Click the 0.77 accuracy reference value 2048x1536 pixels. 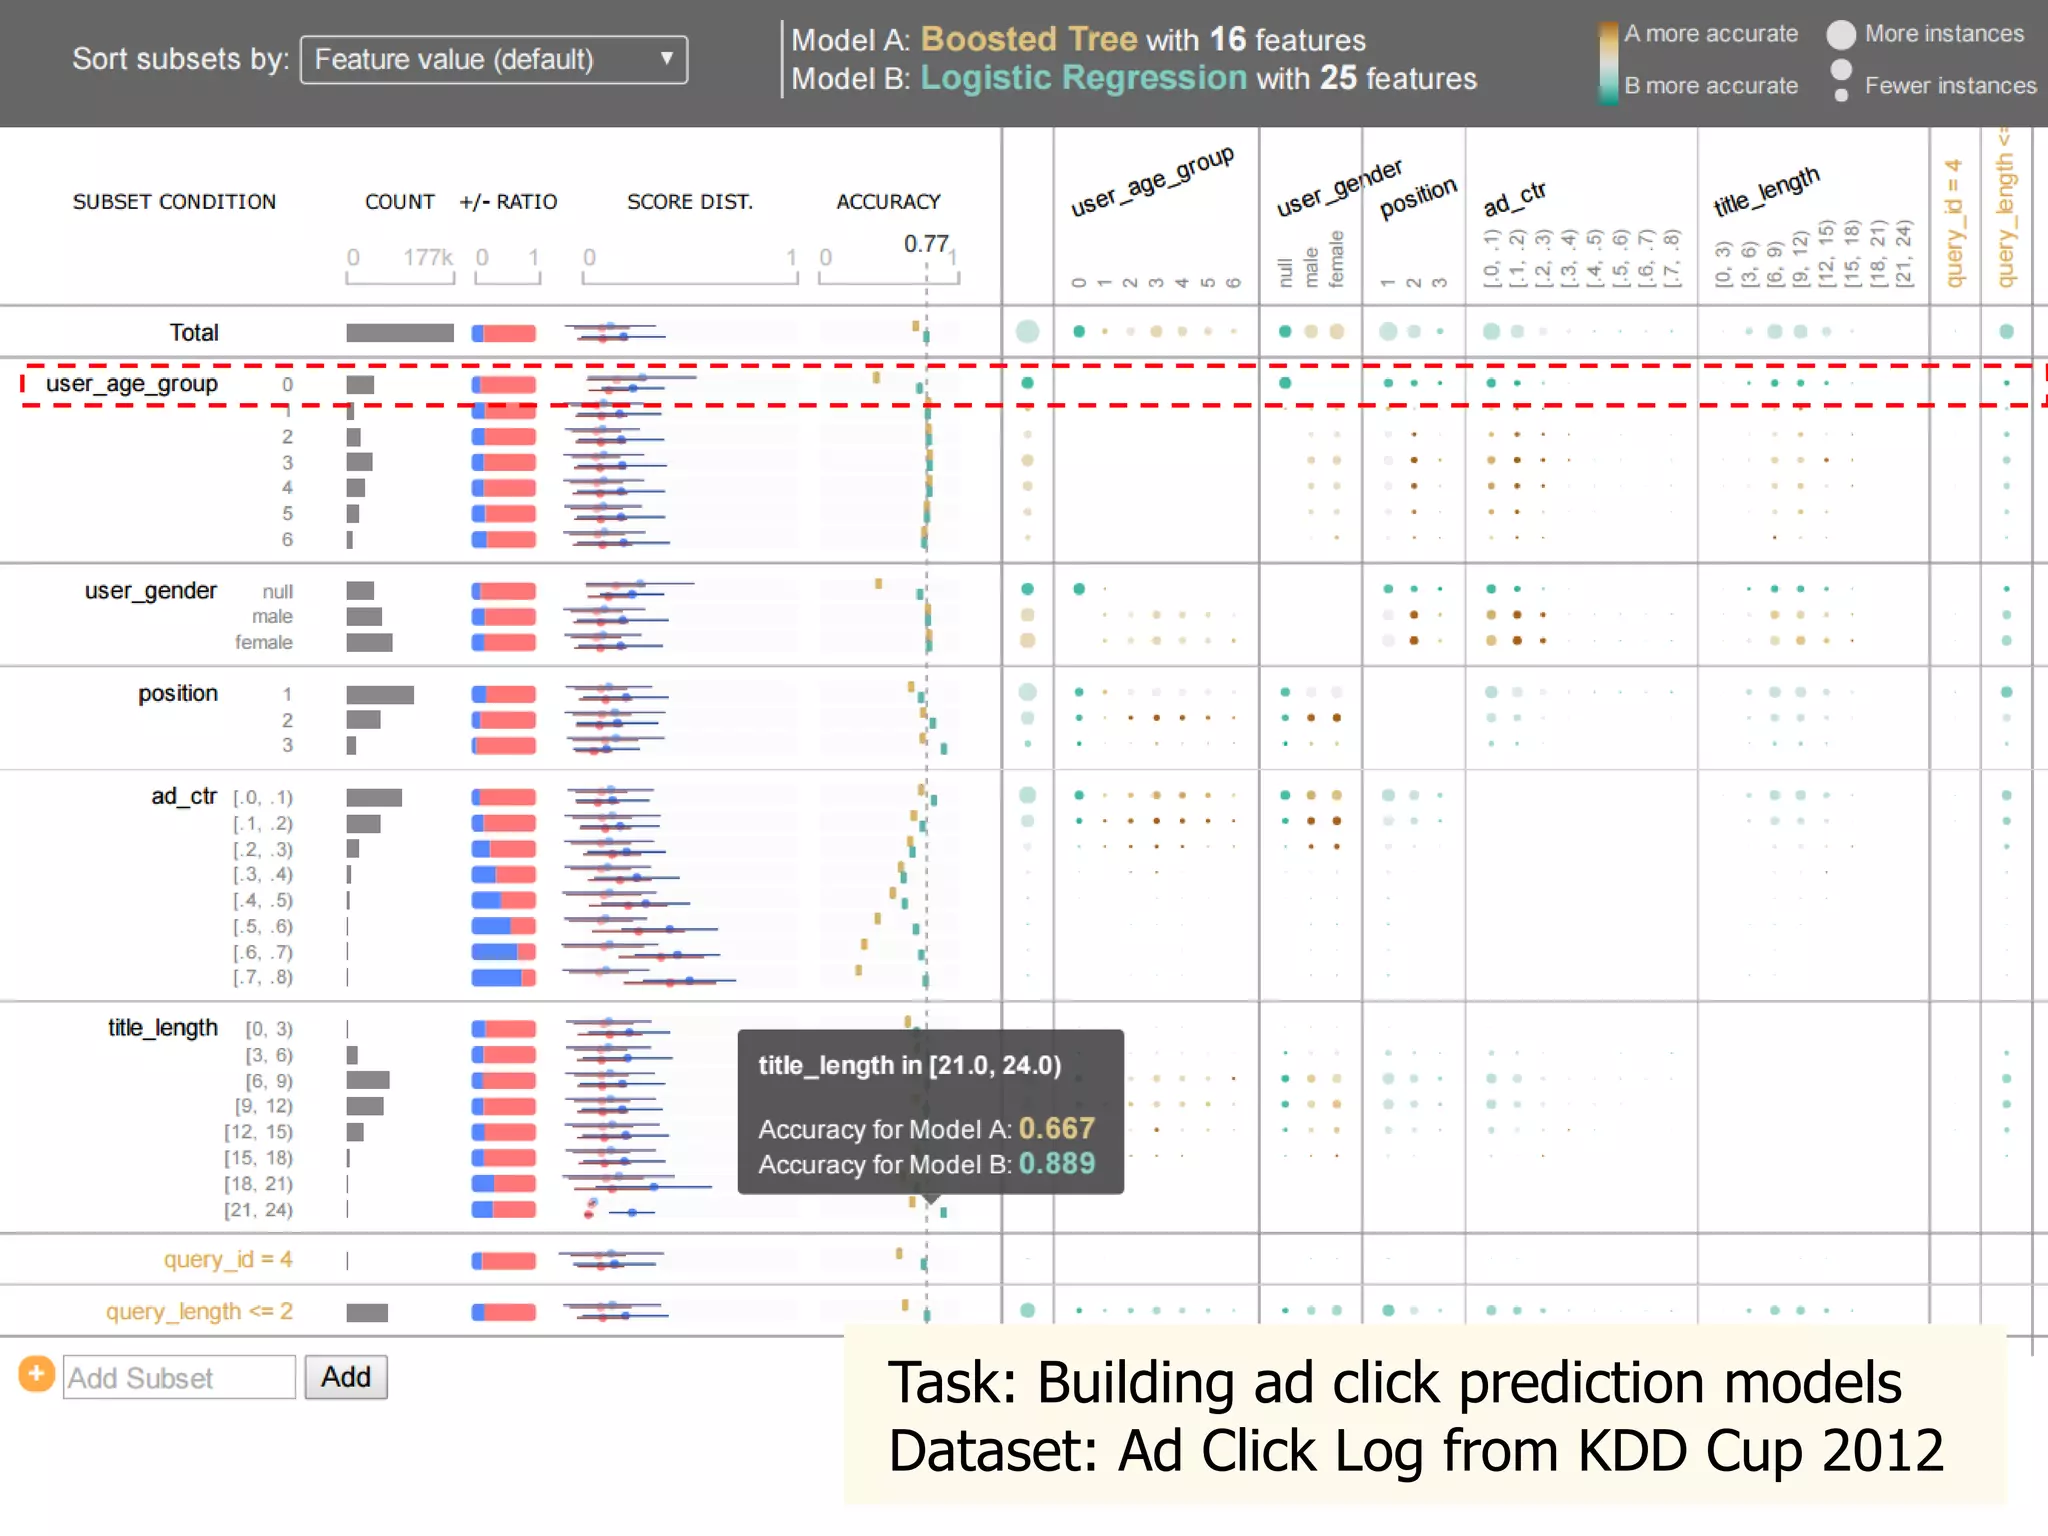926,243
